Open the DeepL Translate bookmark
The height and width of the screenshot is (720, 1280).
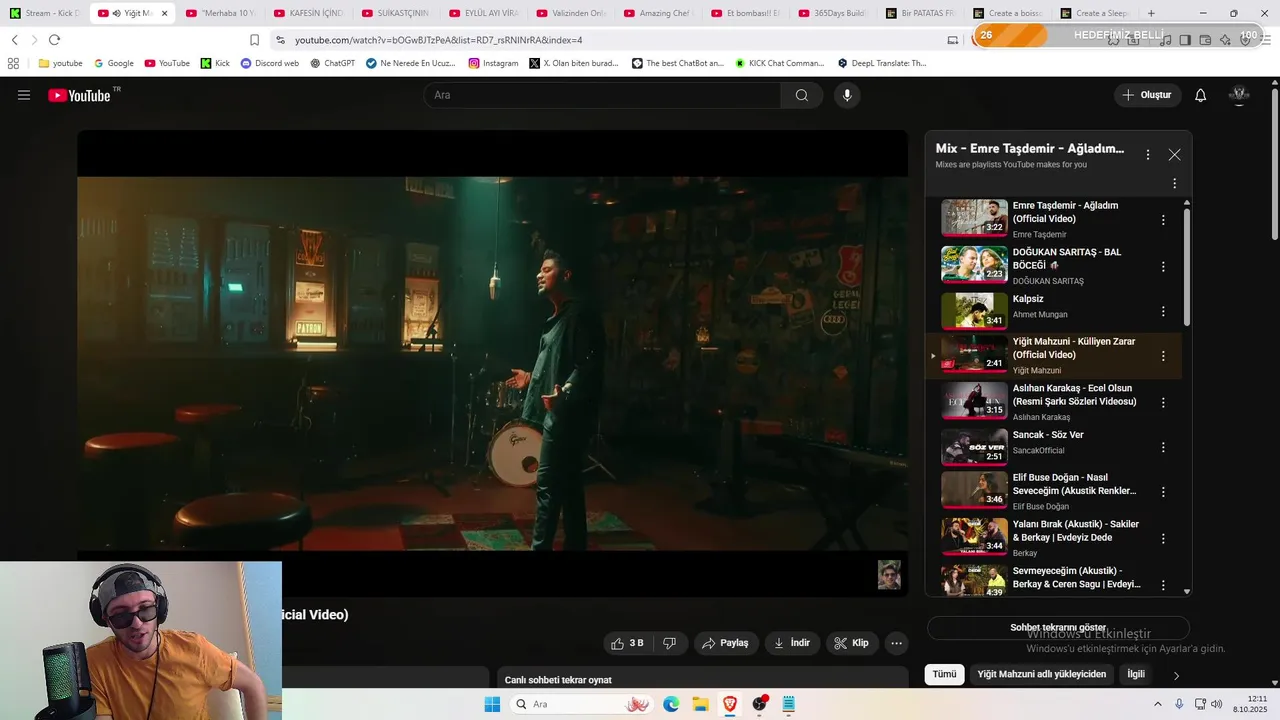pyautogui.click(x=882, y=63)
